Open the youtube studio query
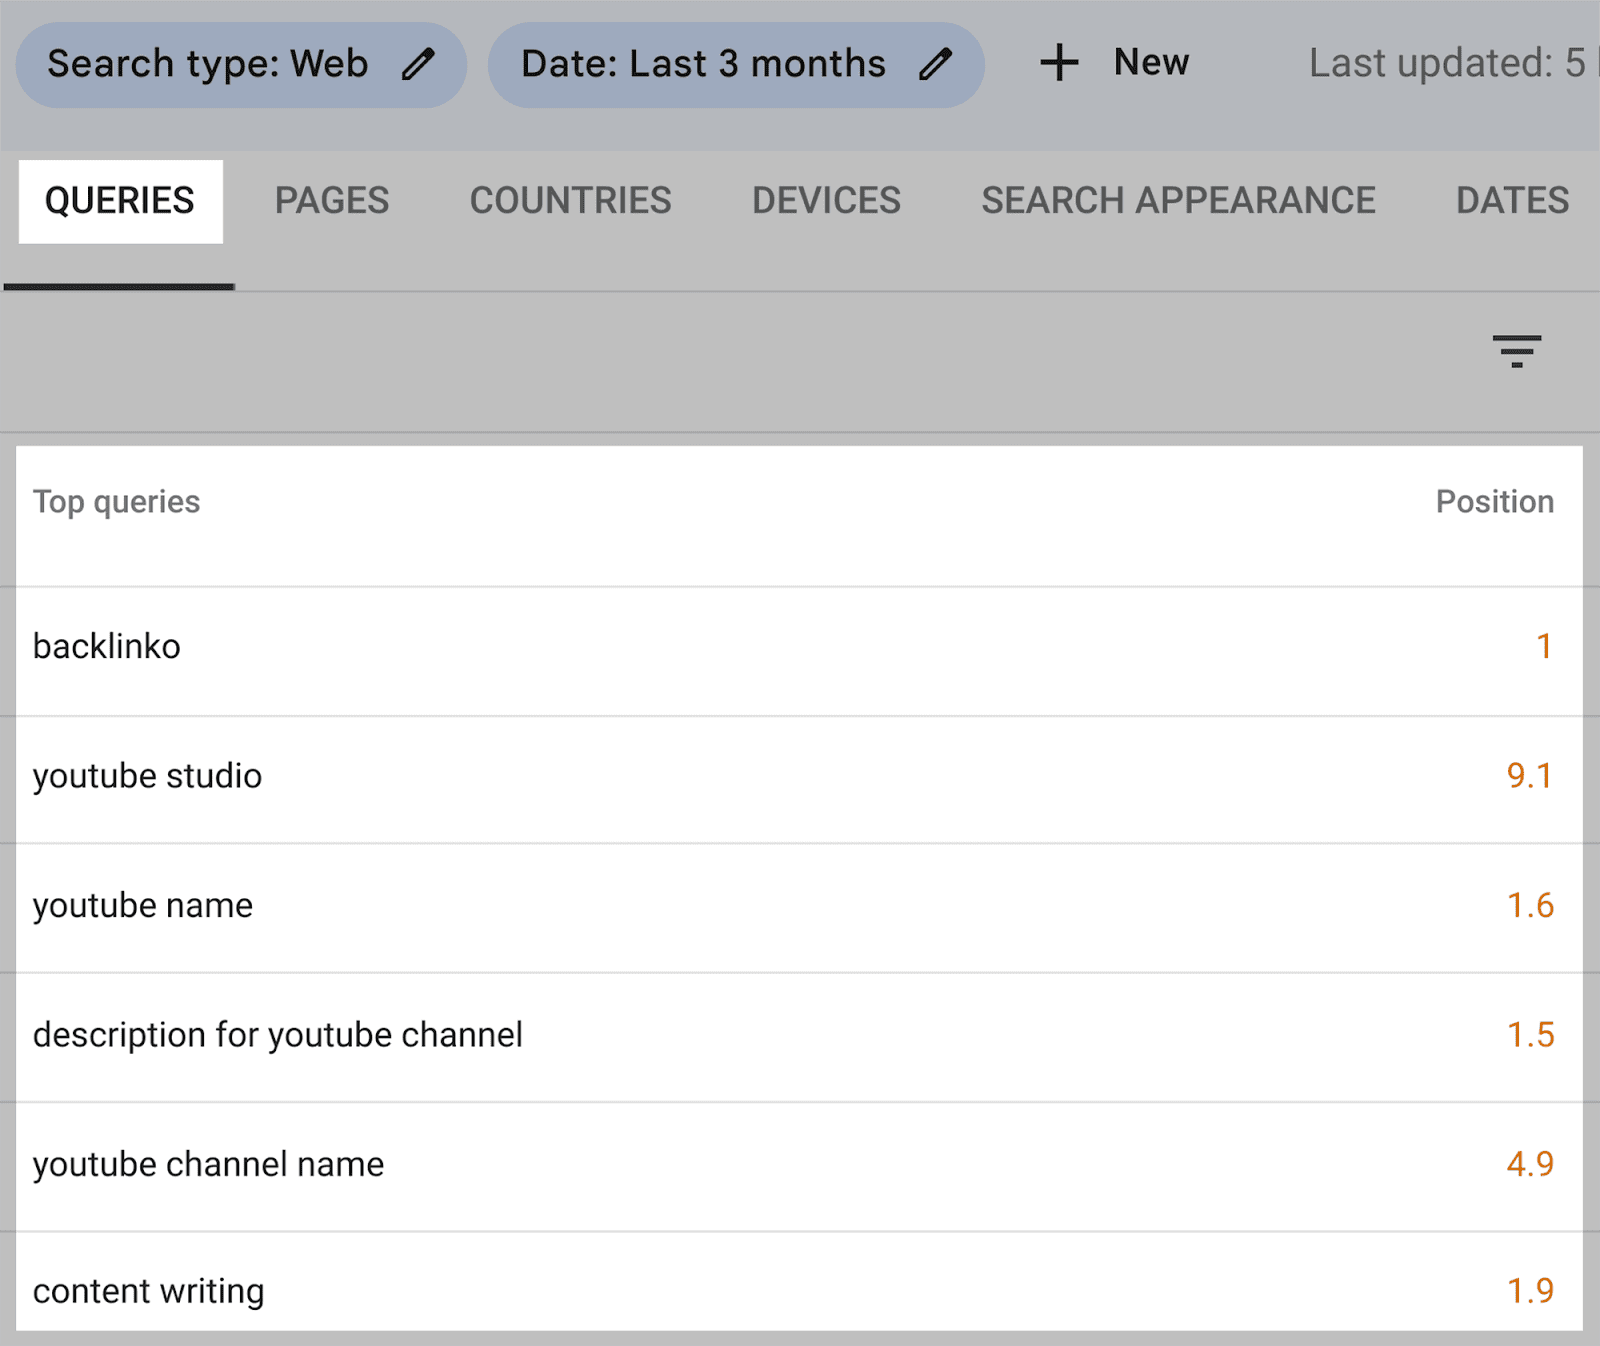The height and width of the screenshot is (1346, 1600). click(x=148, y=777)
